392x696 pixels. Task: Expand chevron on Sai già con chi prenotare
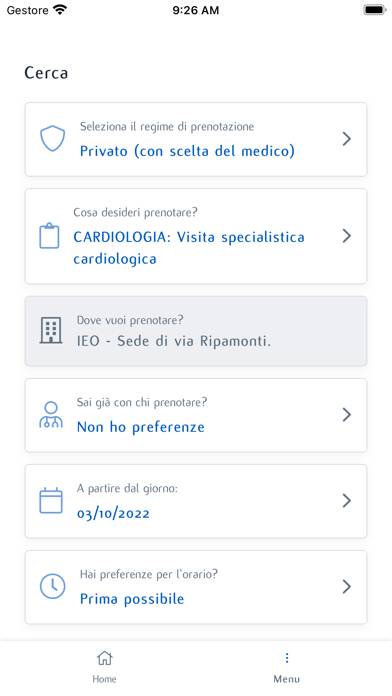point(347,415)
